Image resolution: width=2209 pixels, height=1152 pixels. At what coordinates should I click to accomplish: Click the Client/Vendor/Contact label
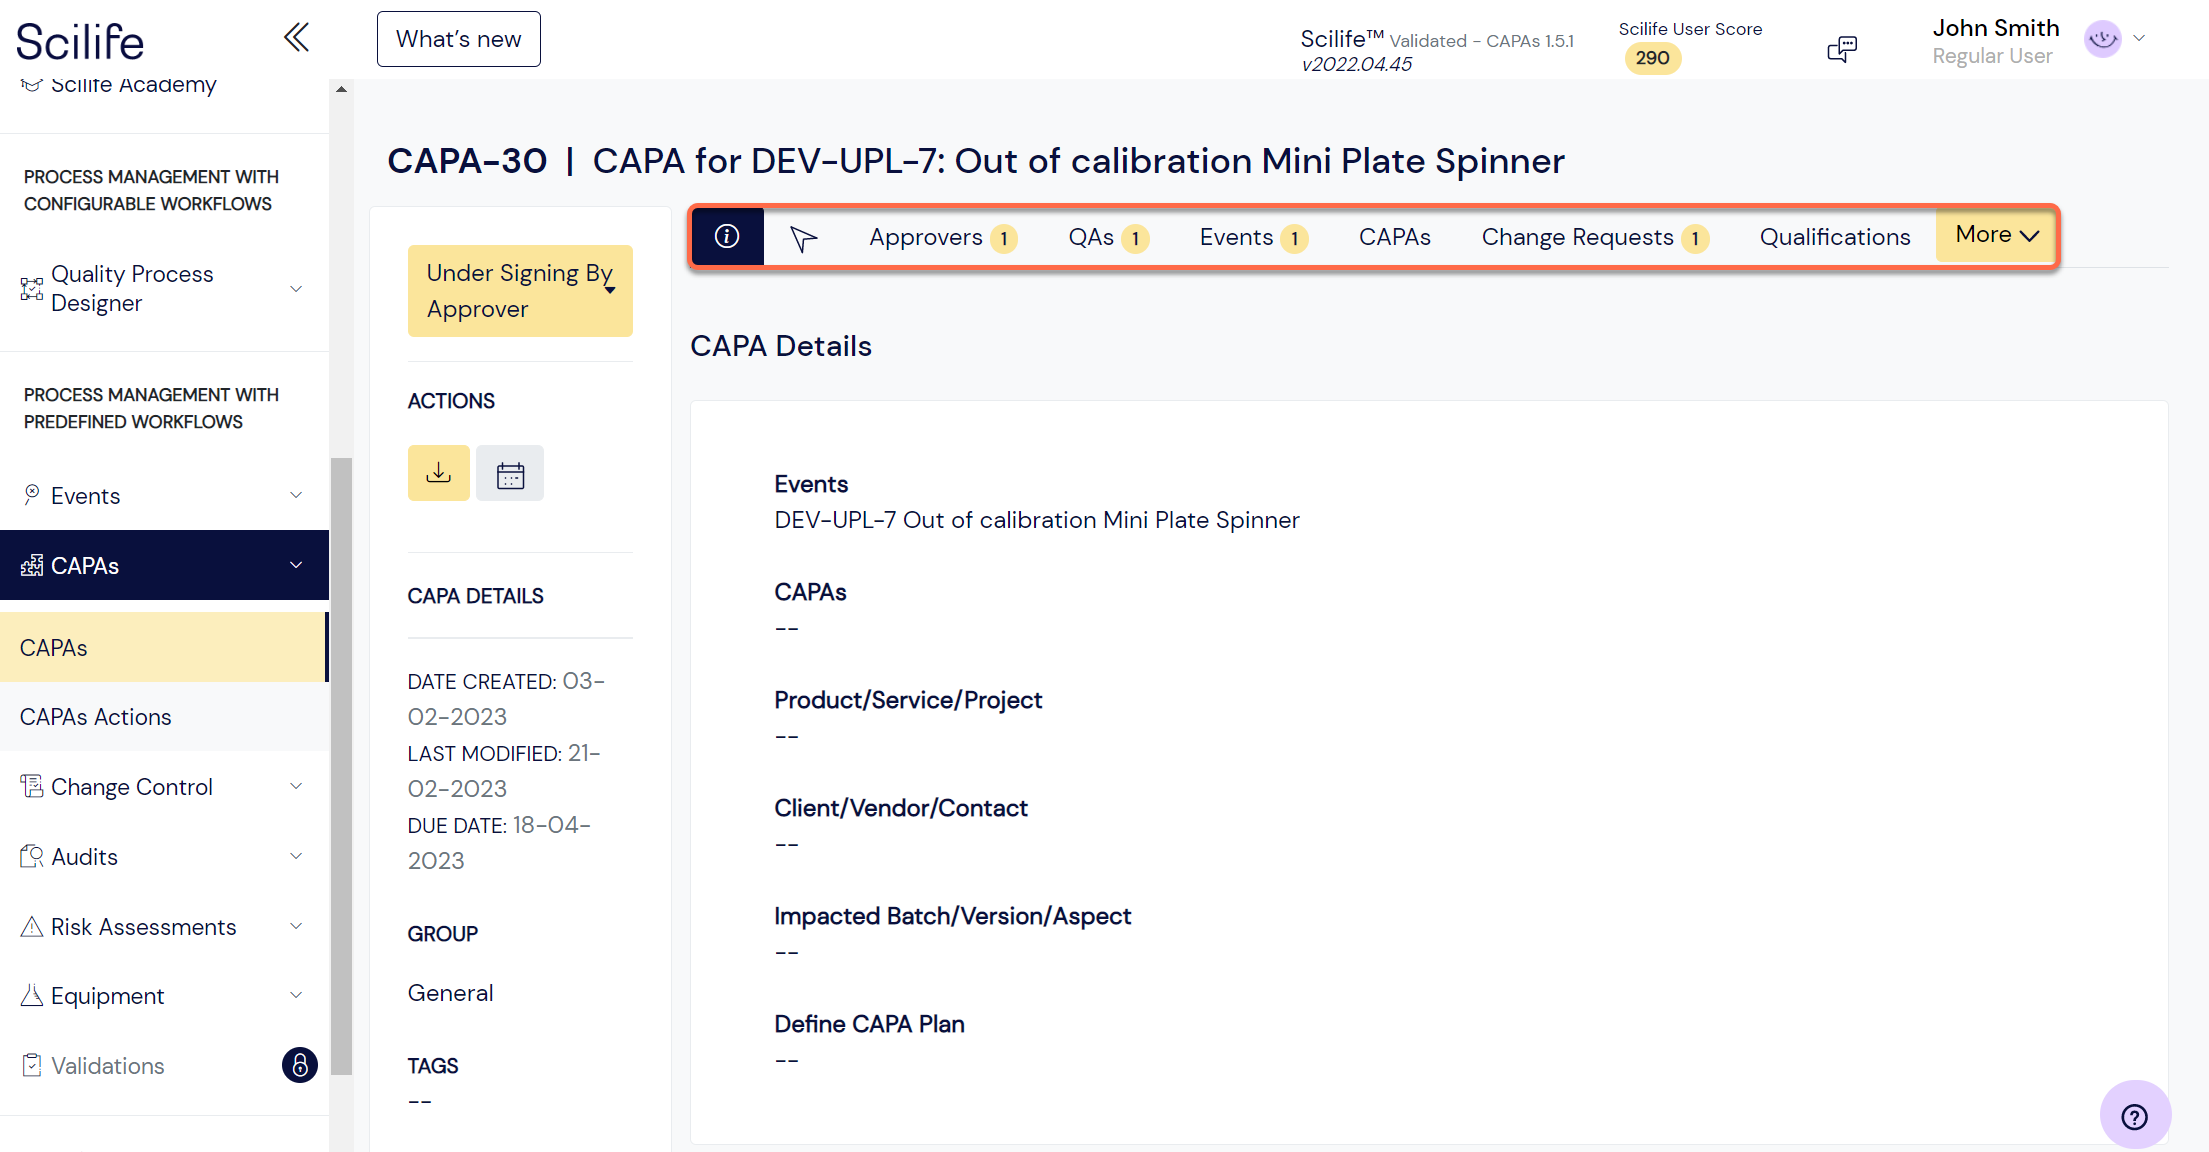tap(900, 808)
